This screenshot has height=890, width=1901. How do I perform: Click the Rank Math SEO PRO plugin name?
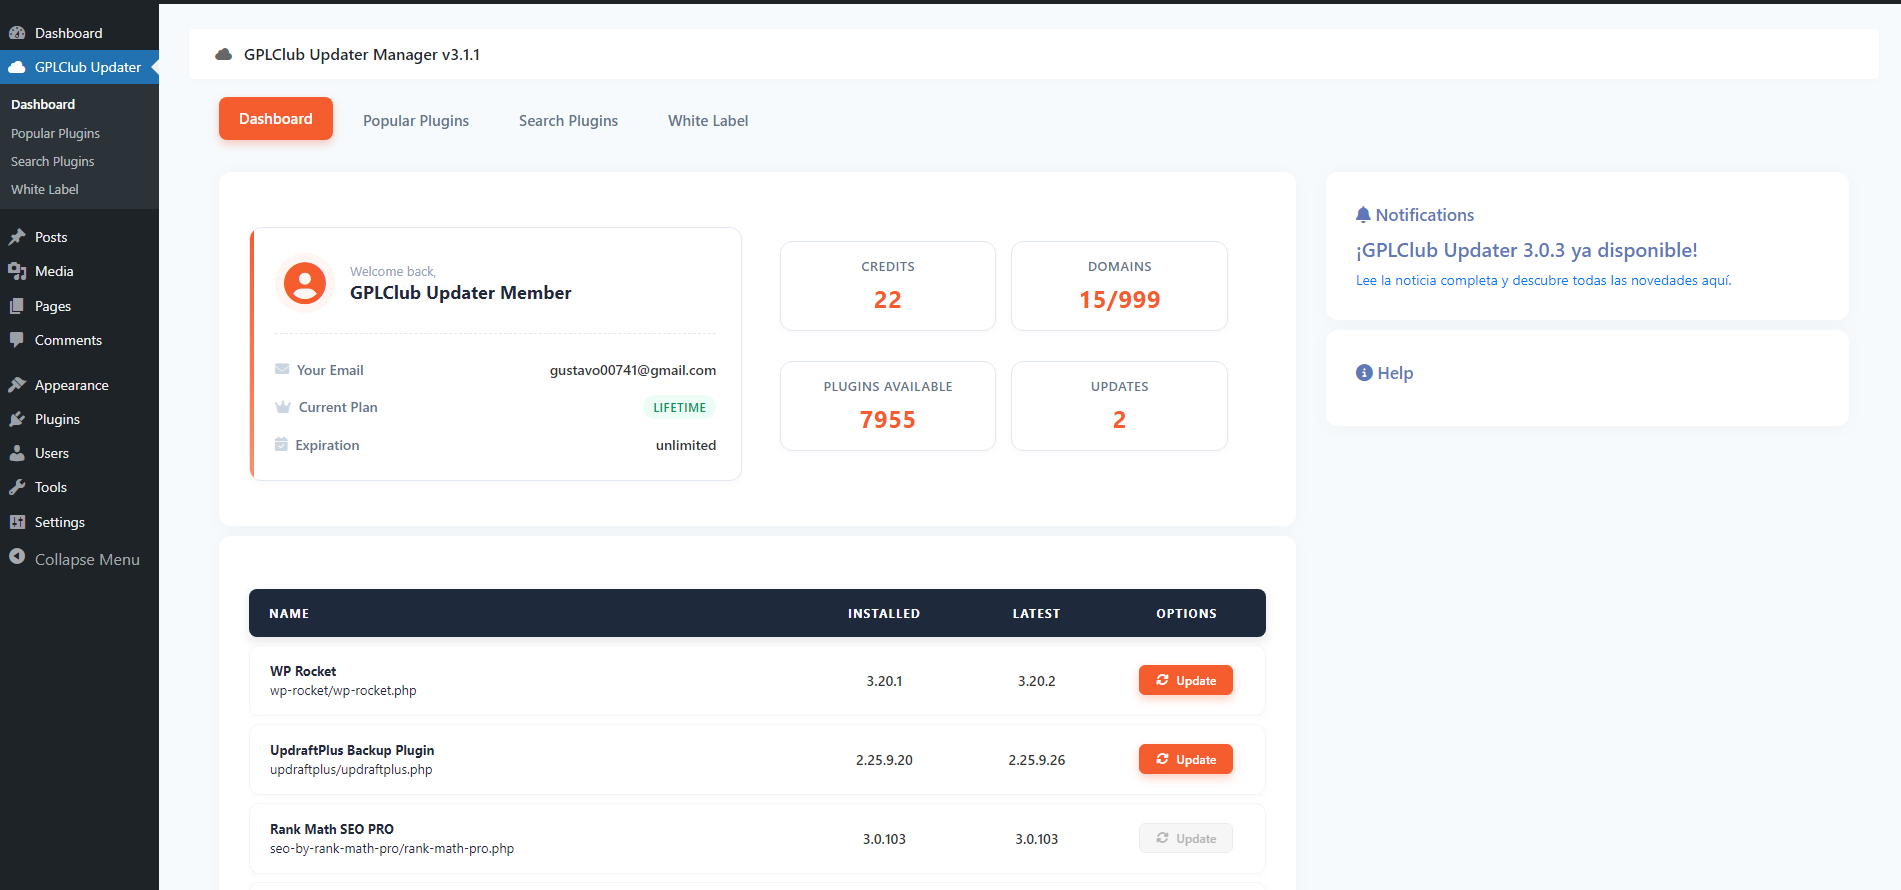click(x=332, y=829)
